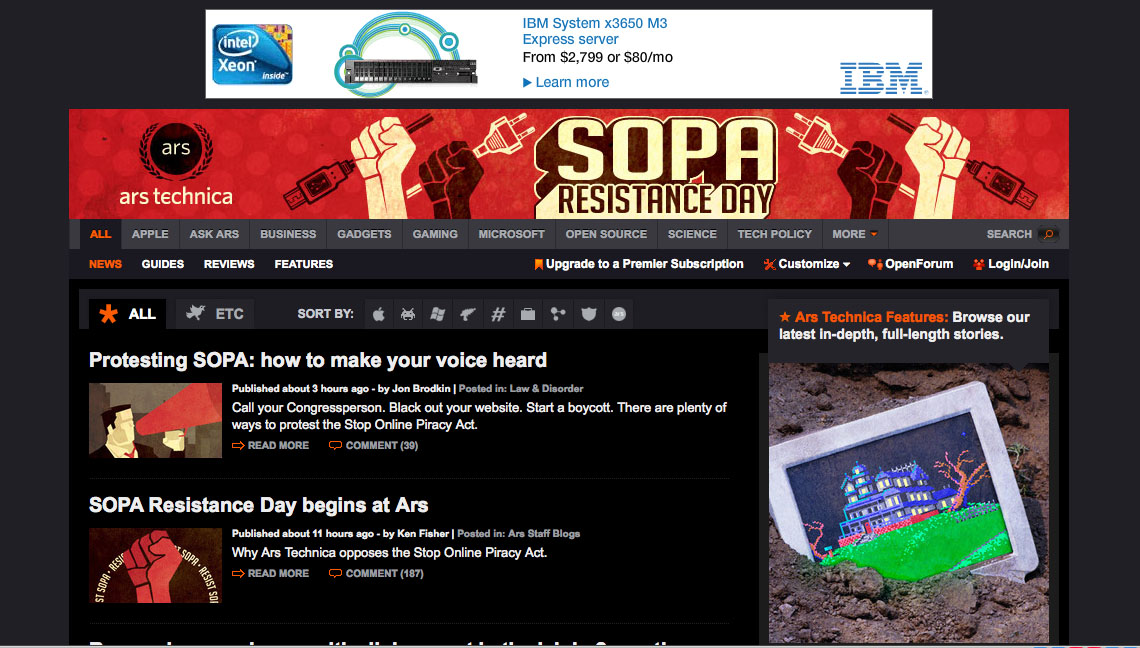1140x648 pixels.
Task: Expand the MORE dropdown in the navigation
Action: (855, 234)
